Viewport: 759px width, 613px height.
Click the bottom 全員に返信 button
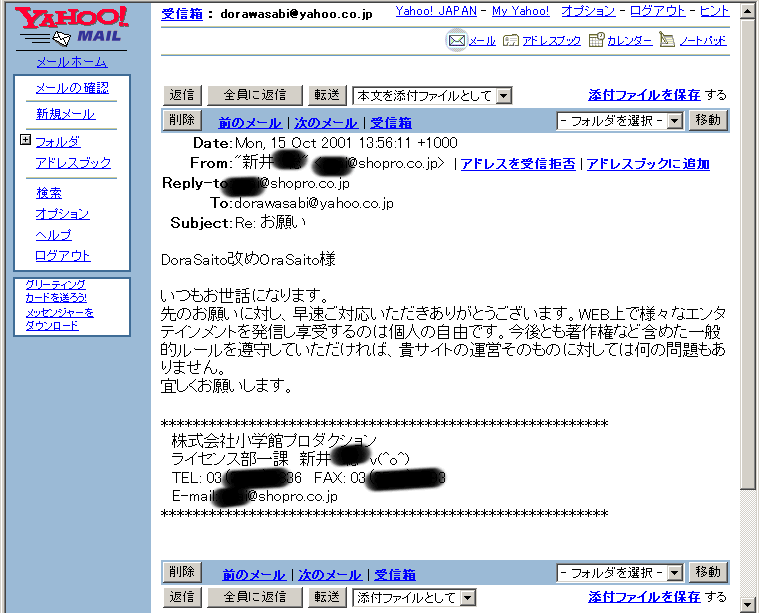255,597
